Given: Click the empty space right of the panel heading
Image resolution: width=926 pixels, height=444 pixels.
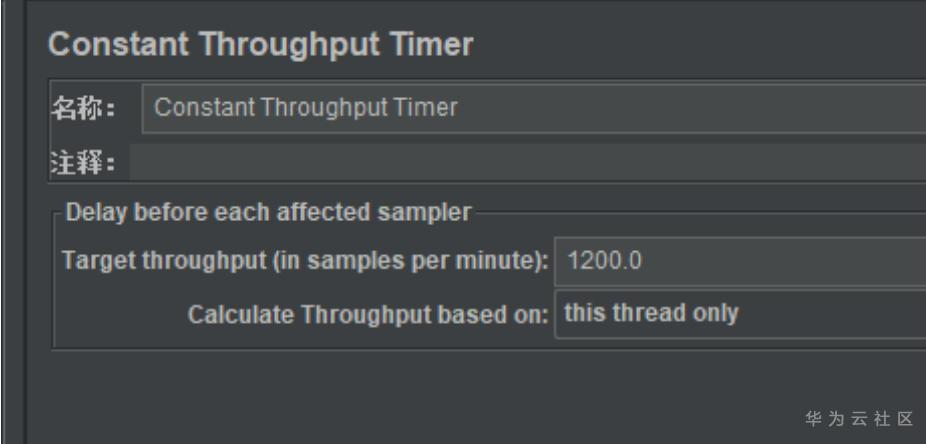Looking at the screenshot, I should tap(700, 45).
